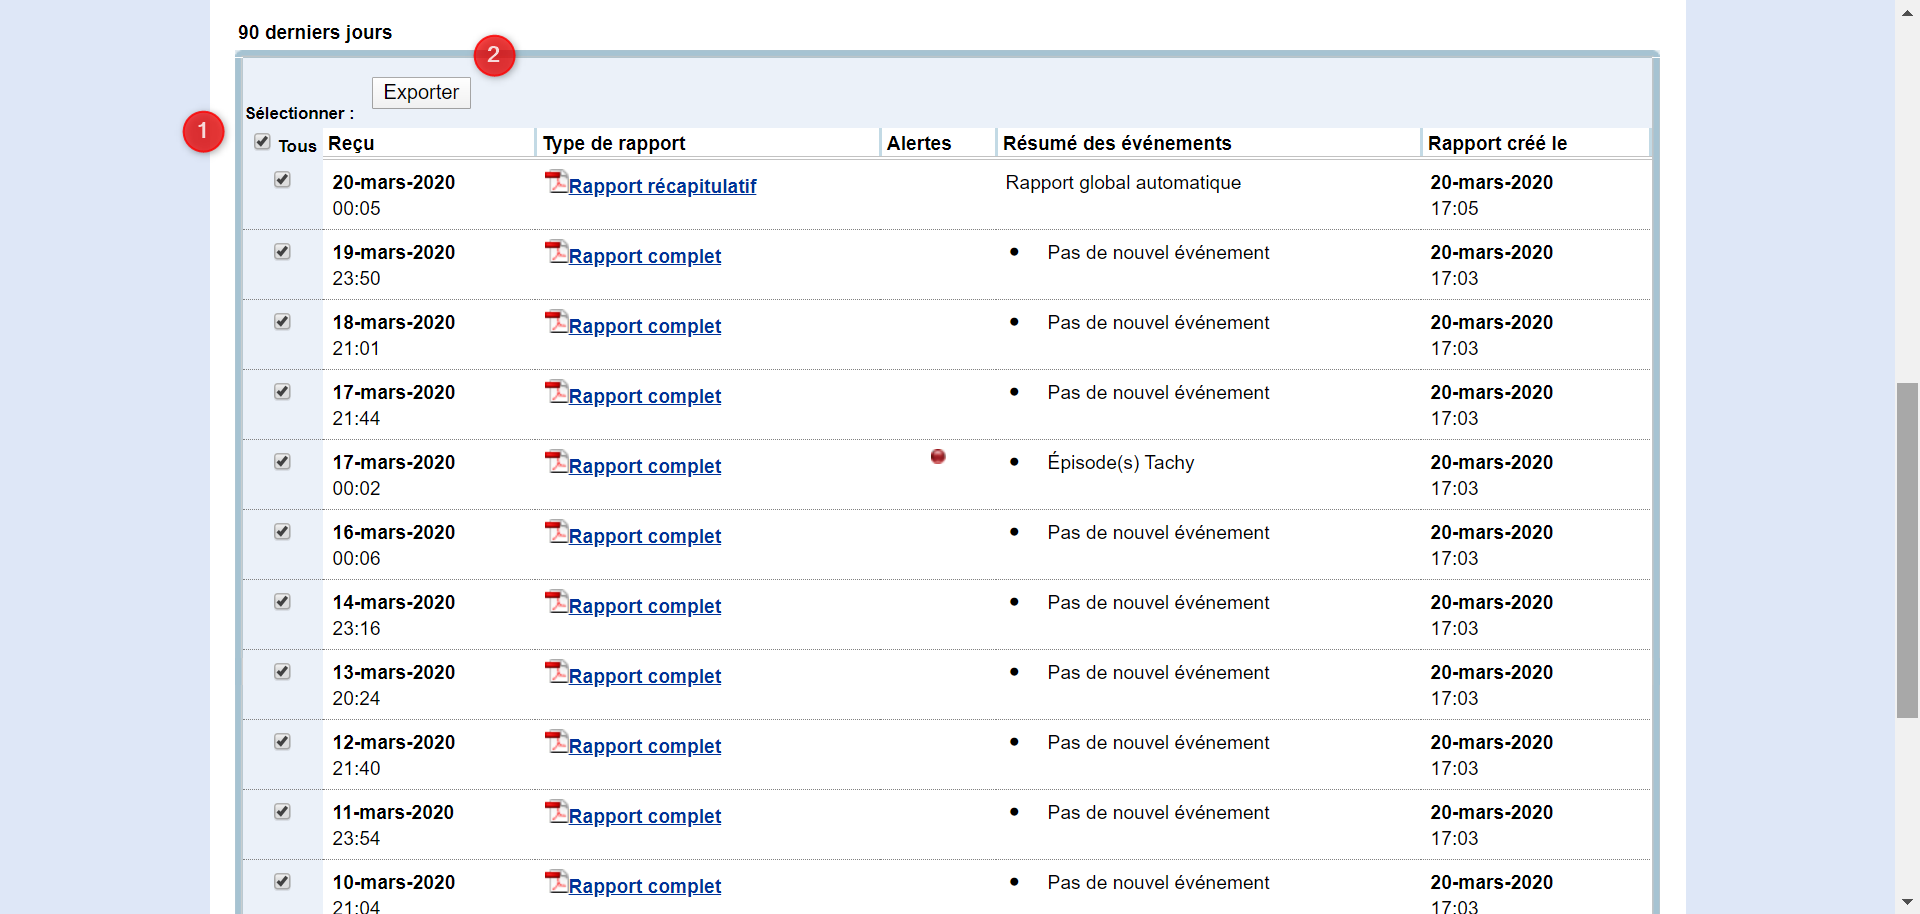Uncheck the 20-mars-2020 00:05 report checkbox
Screen dimensions: 1920x914
click(282, 180)
